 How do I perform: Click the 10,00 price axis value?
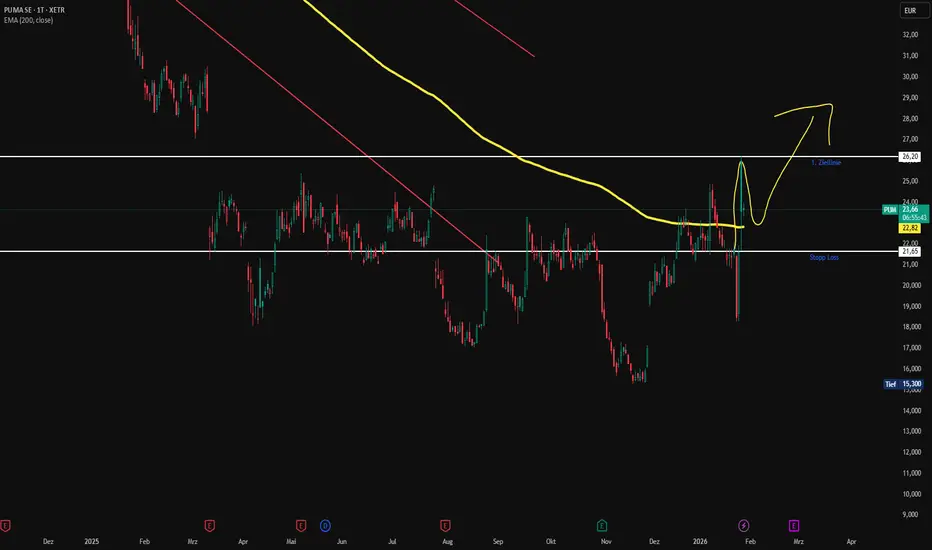pos(912,494)
